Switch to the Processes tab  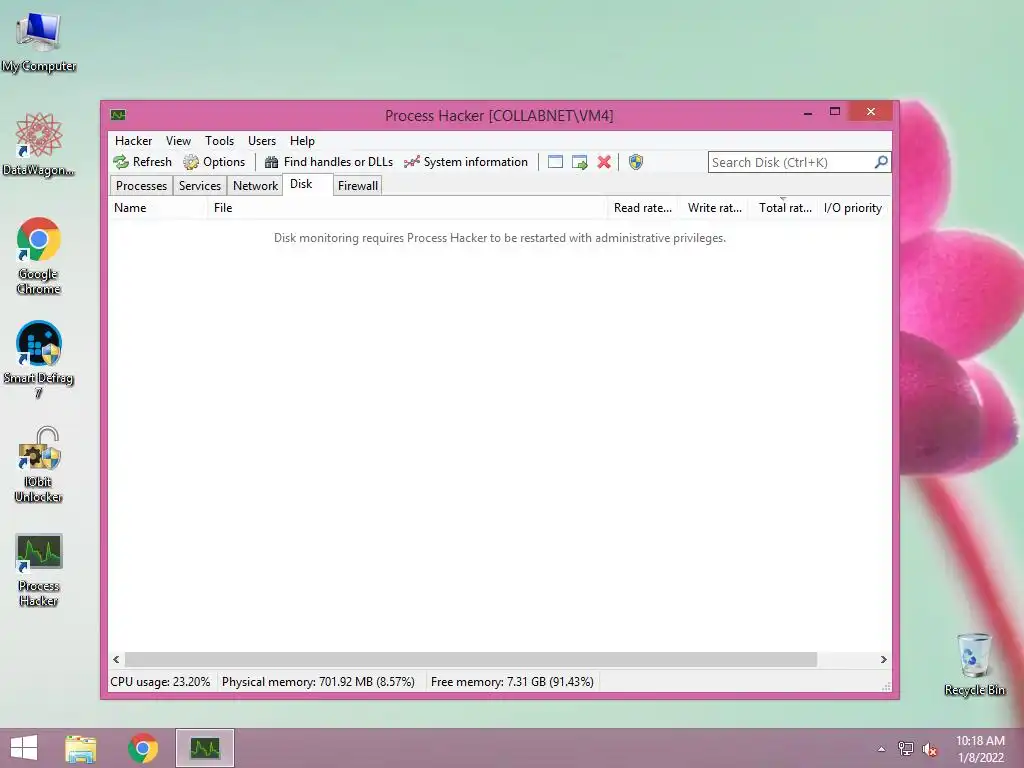point(141,185)
